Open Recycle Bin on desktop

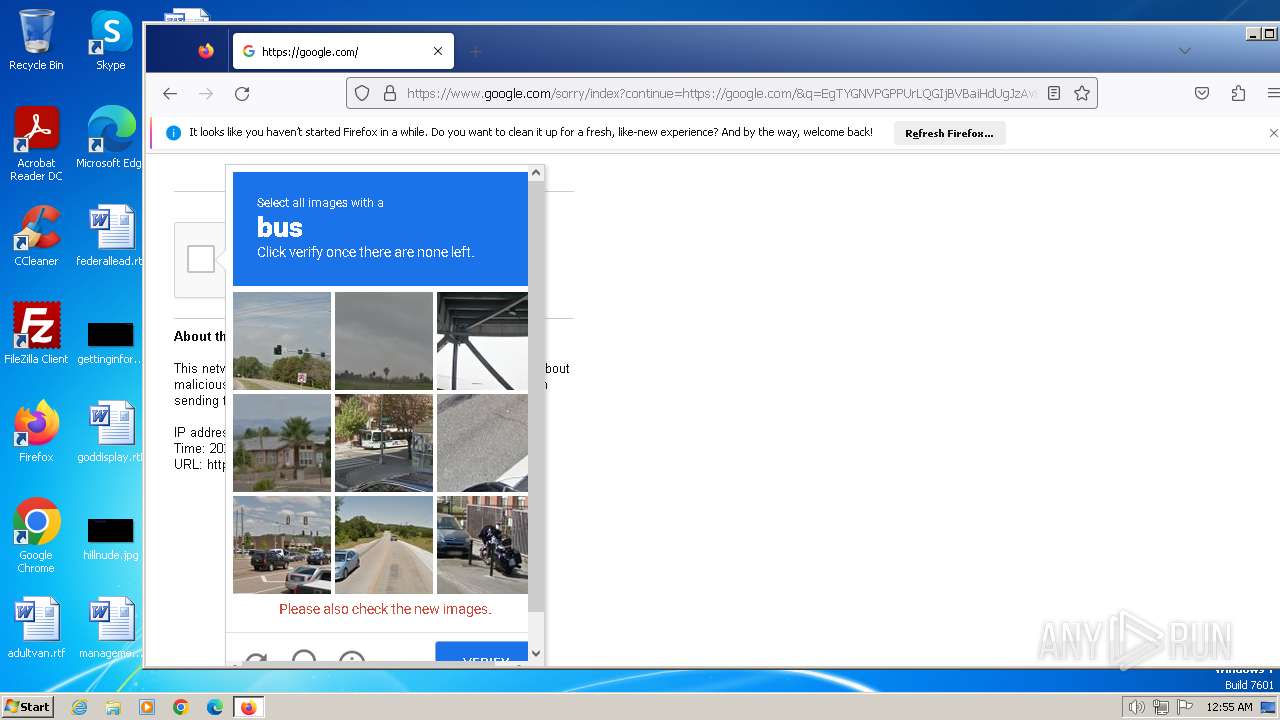(36, 41)
